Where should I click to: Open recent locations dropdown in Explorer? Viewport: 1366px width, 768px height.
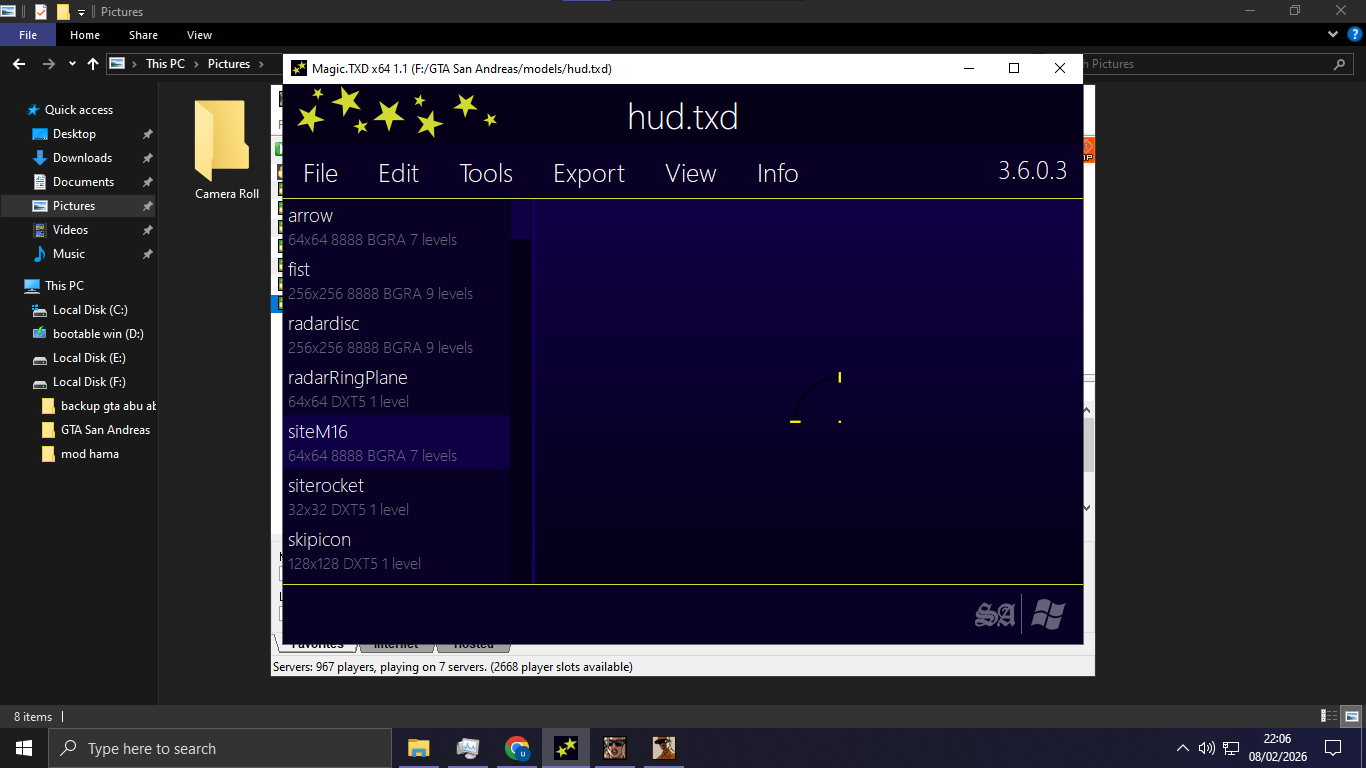pyautogui.click(x=72, y=63)
